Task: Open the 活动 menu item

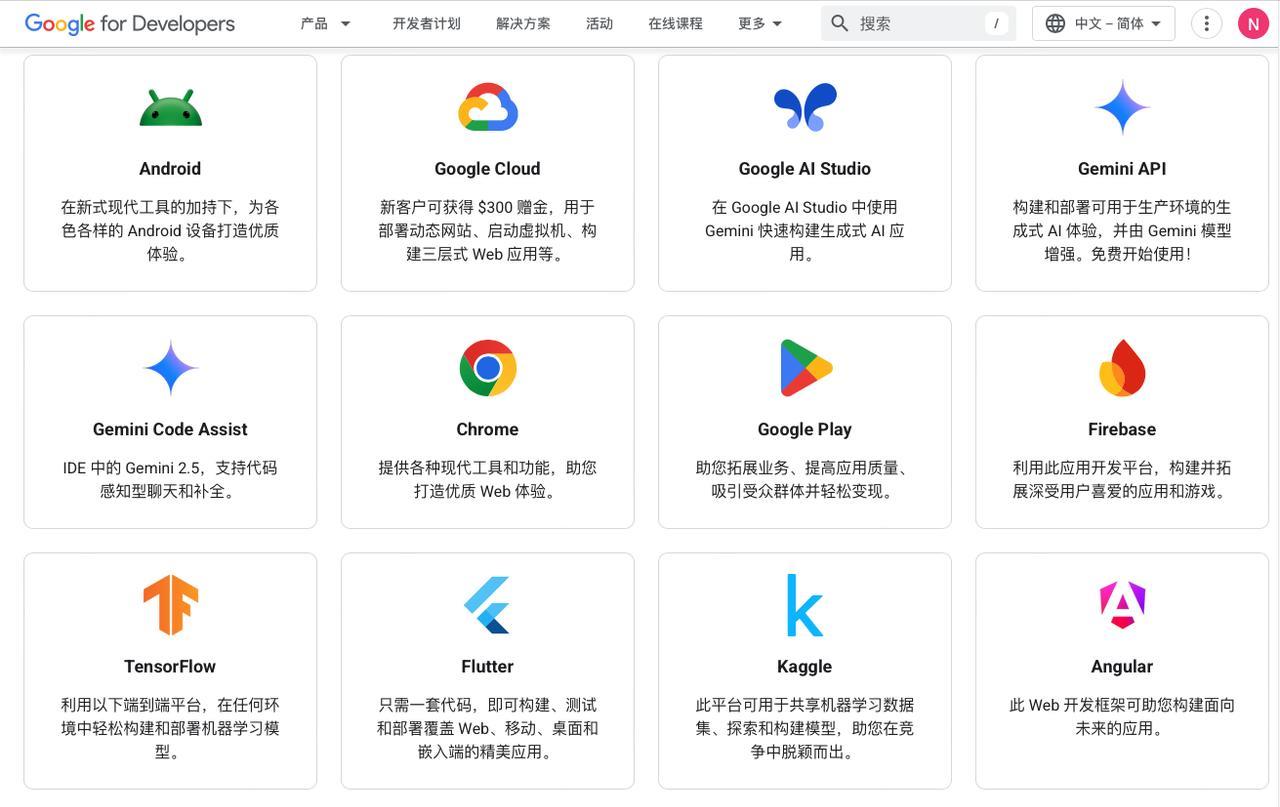Action: pyautogui.click(x=599, y=23)
